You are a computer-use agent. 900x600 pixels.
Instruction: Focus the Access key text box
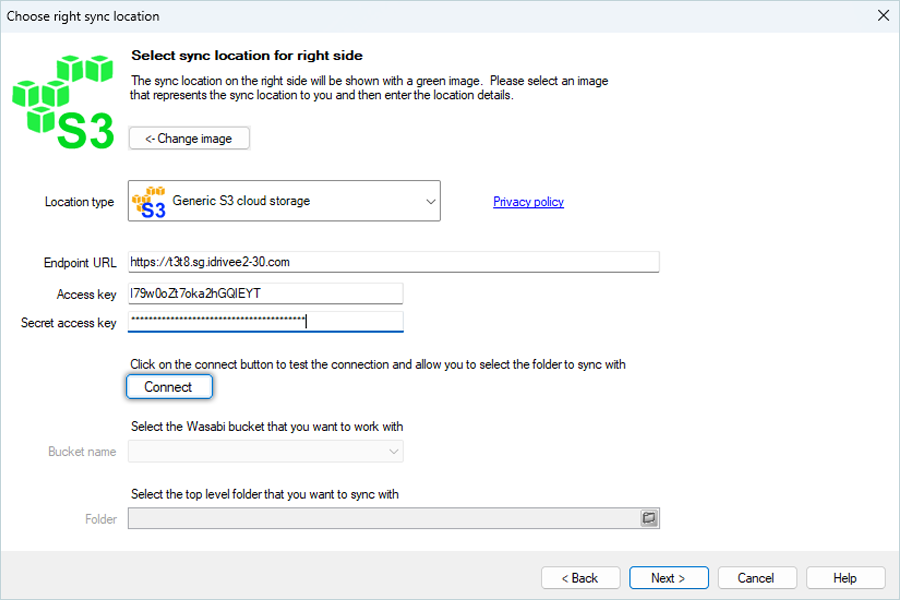266,293
